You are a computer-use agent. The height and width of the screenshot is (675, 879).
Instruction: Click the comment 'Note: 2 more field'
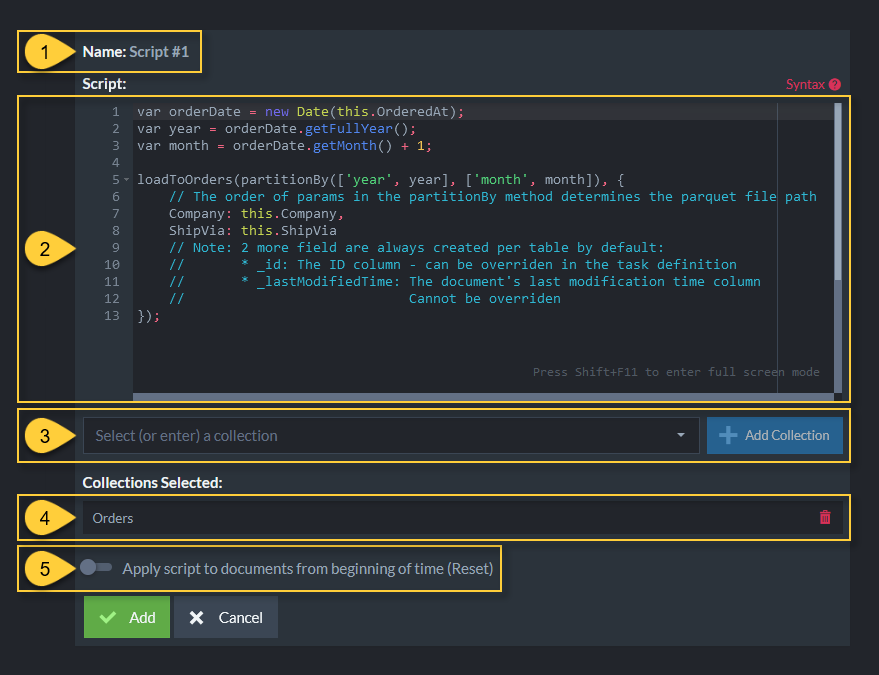pyautogui.click(x=416, y=247)
